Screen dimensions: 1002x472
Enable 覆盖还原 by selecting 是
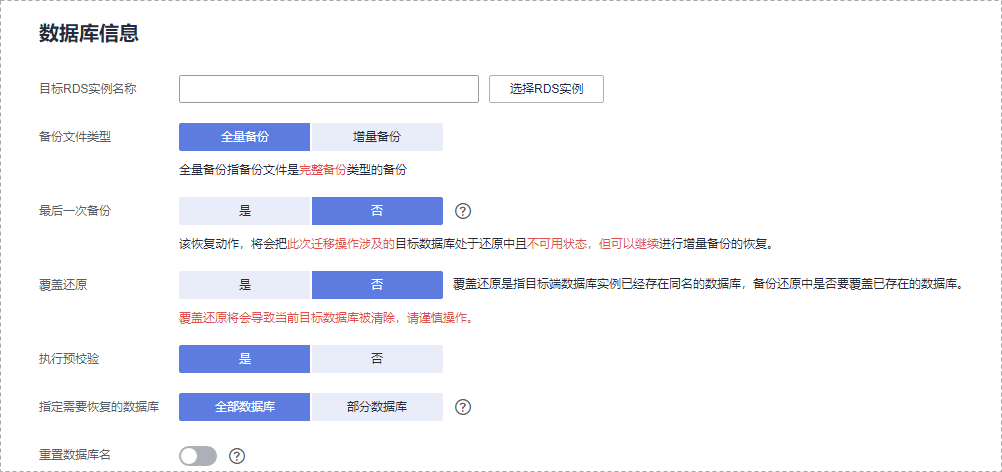pos(245,285)
